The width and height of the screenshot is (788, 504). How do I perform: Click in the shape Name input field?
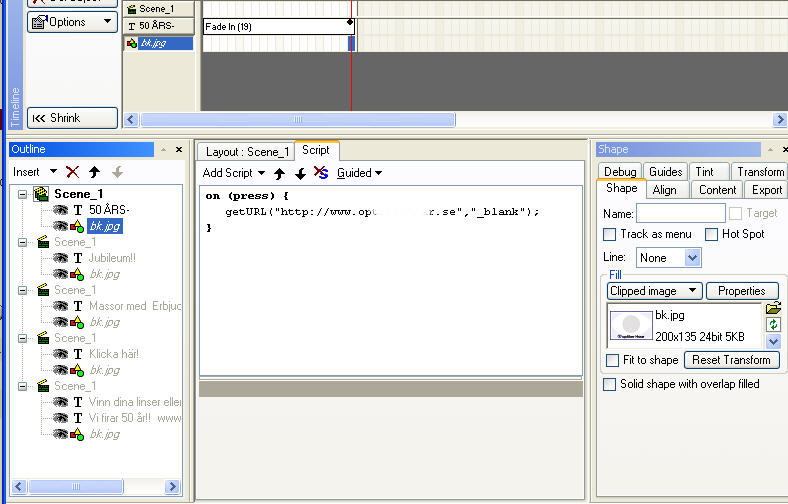point(680,213)
